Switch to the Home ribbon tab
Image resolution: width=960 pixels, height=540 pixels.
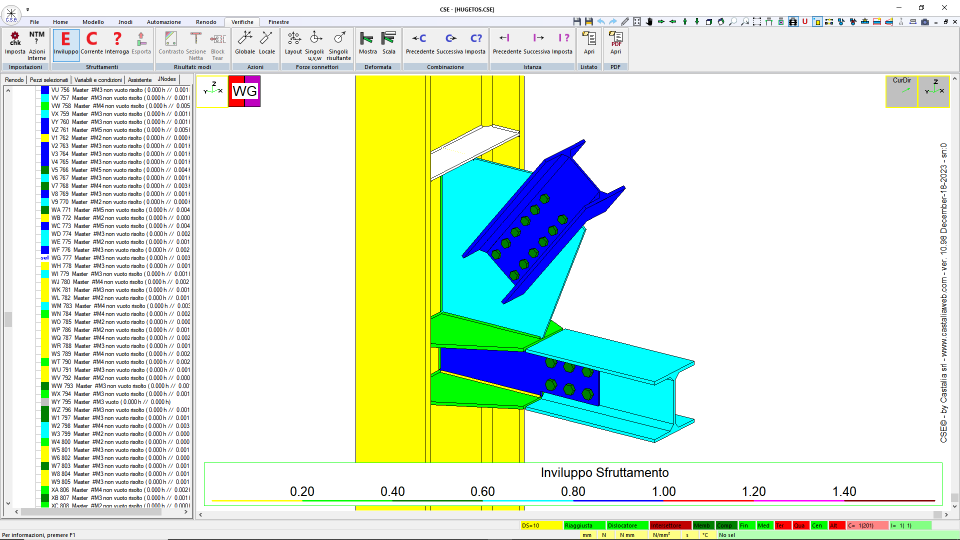coord(60,22)
